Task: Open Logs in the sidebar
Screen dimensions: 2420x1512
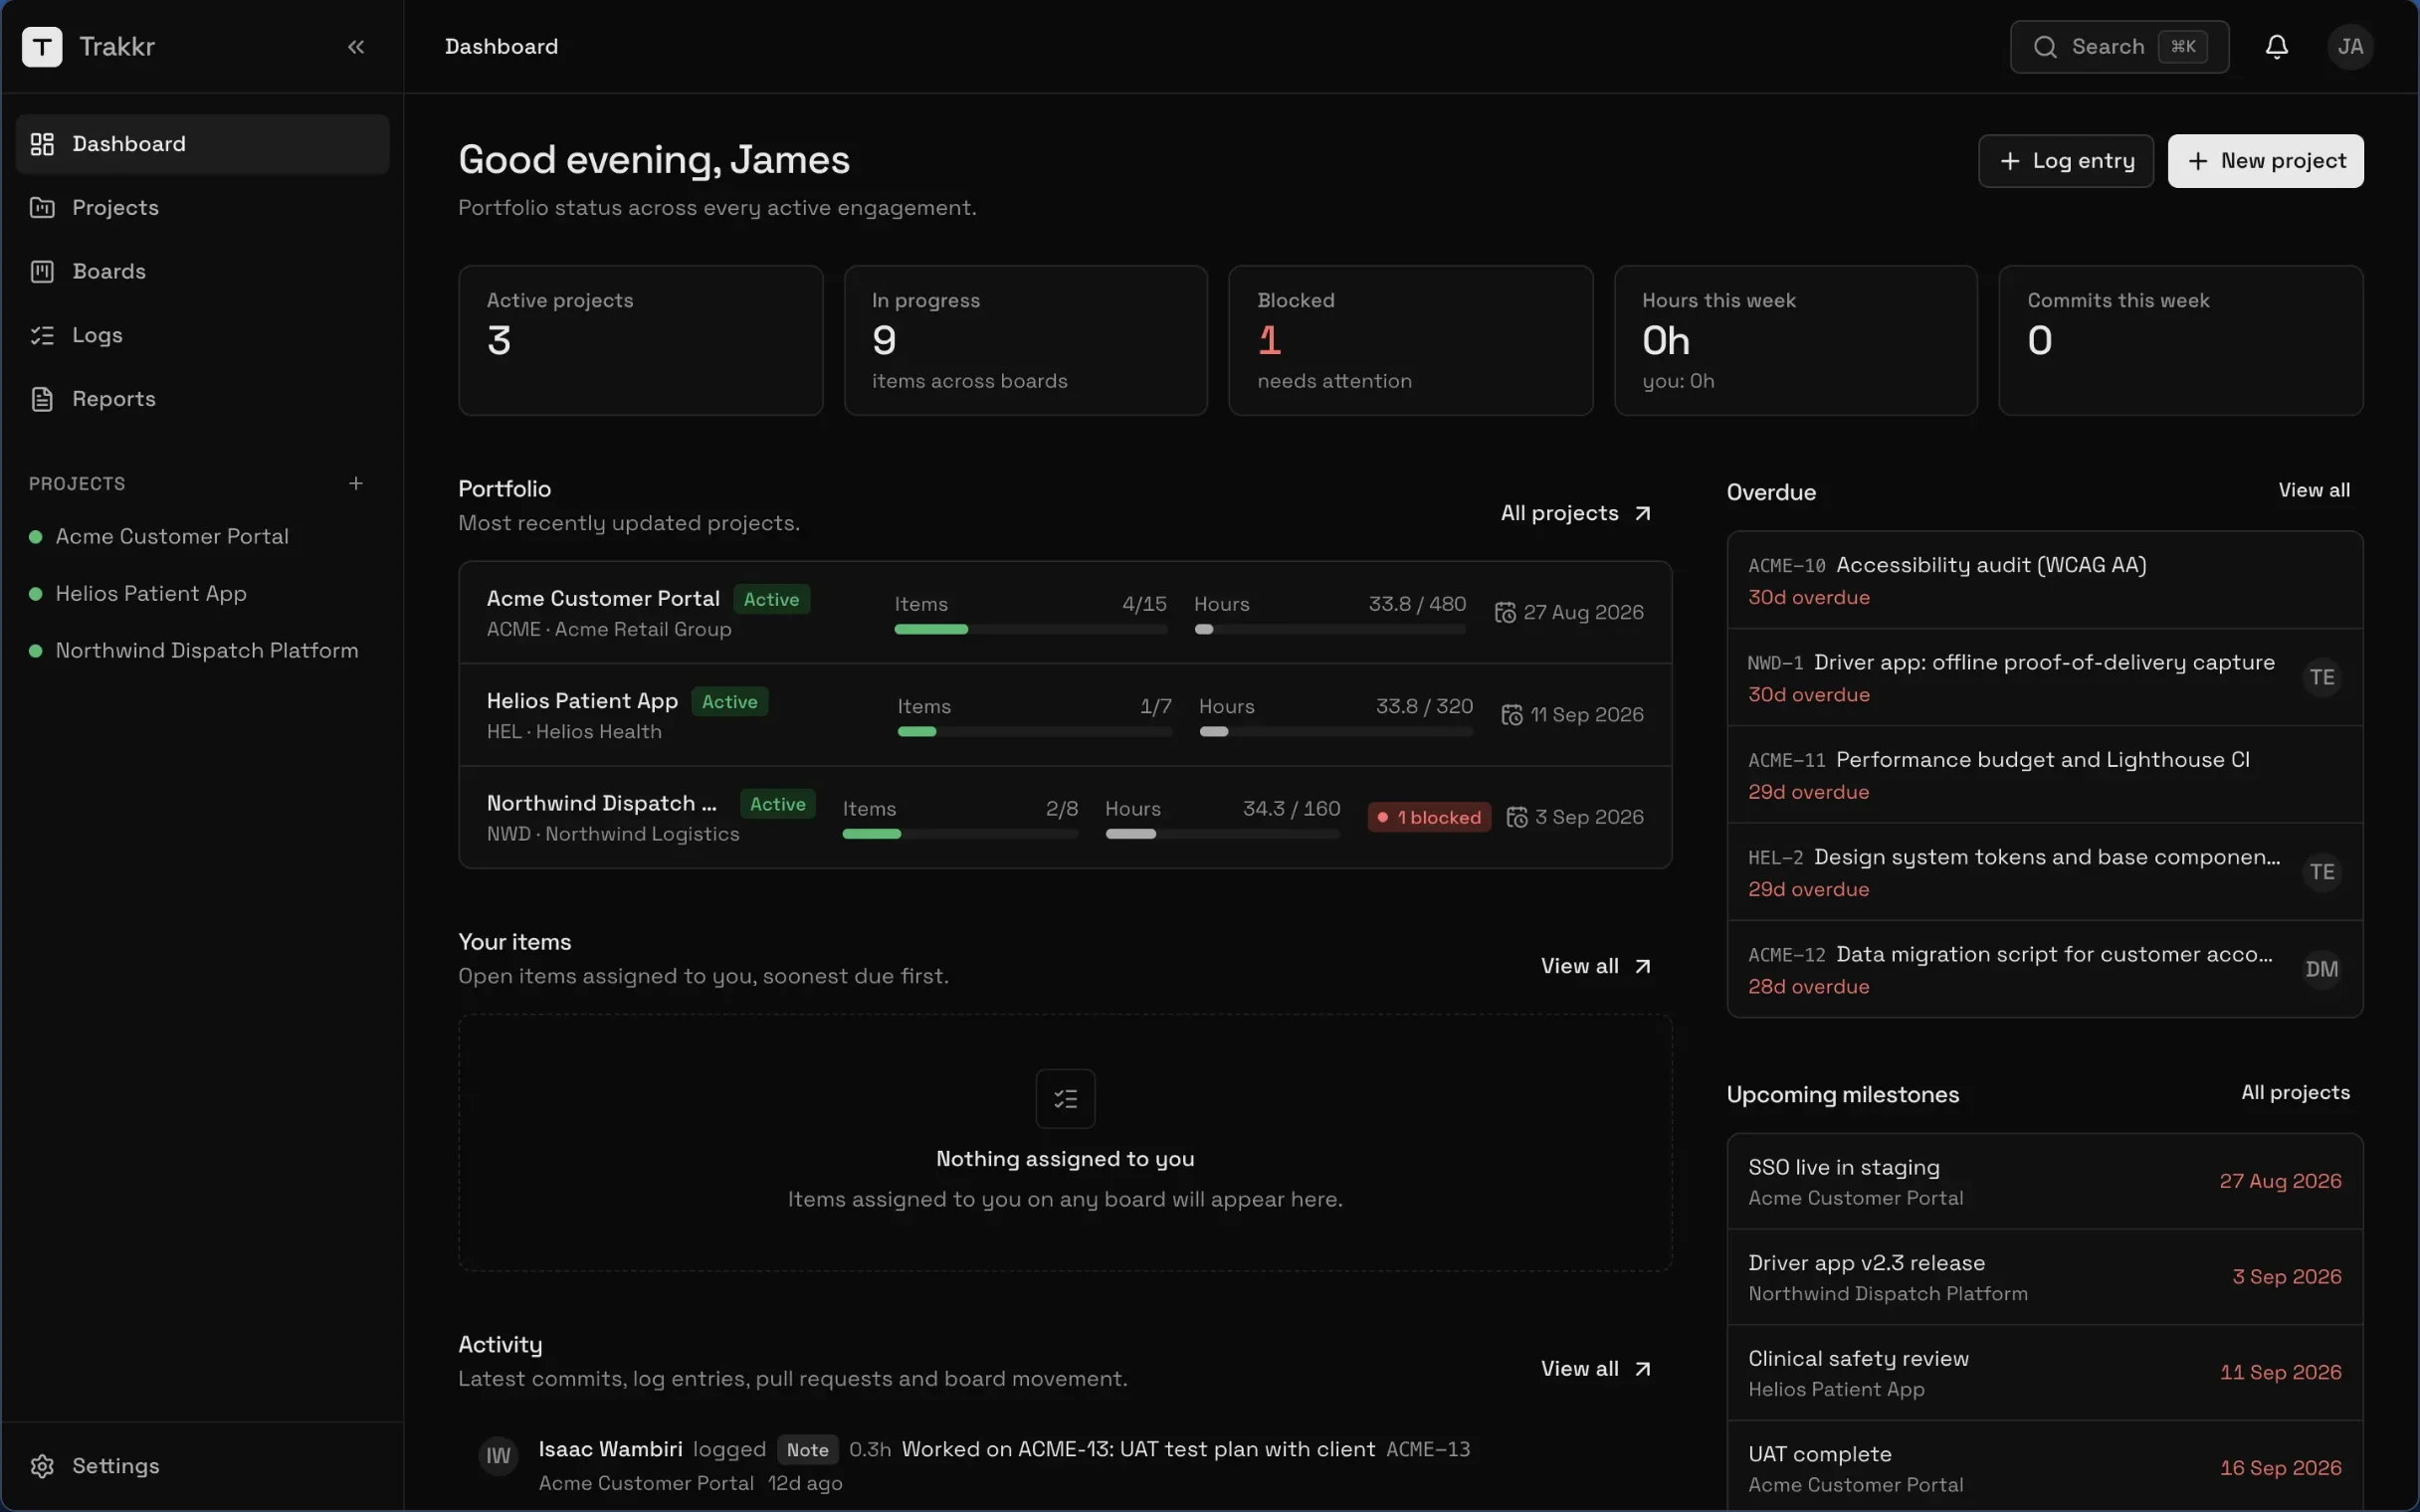Action: point(203,335)
